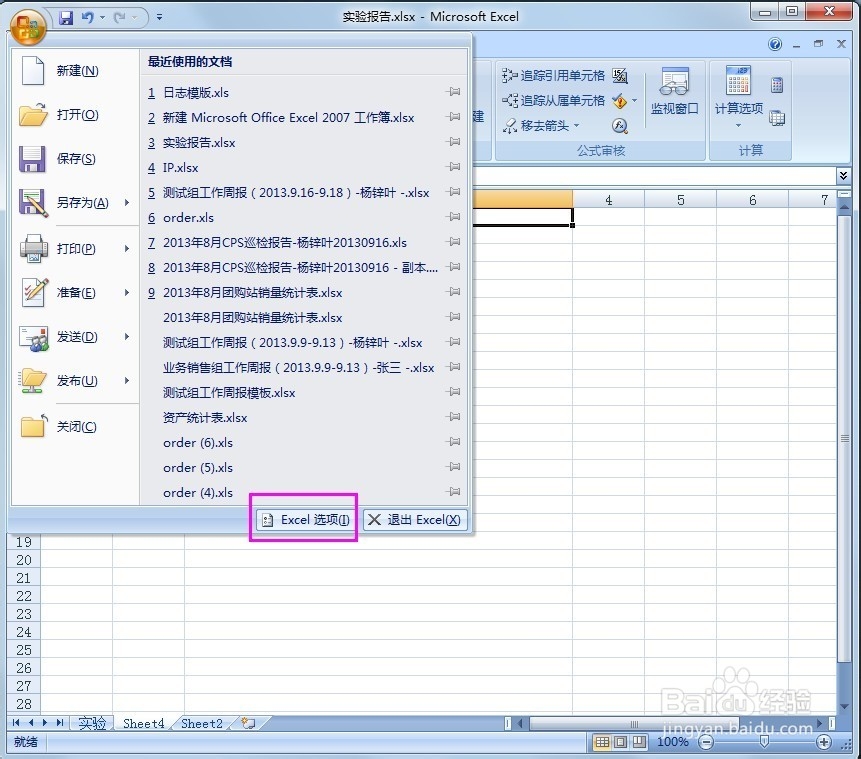Image resolution: width=861 pixels, height=759 pixels.
Task: Pin IP.xlsx to the recent list
Action: [x=453, y=166]
